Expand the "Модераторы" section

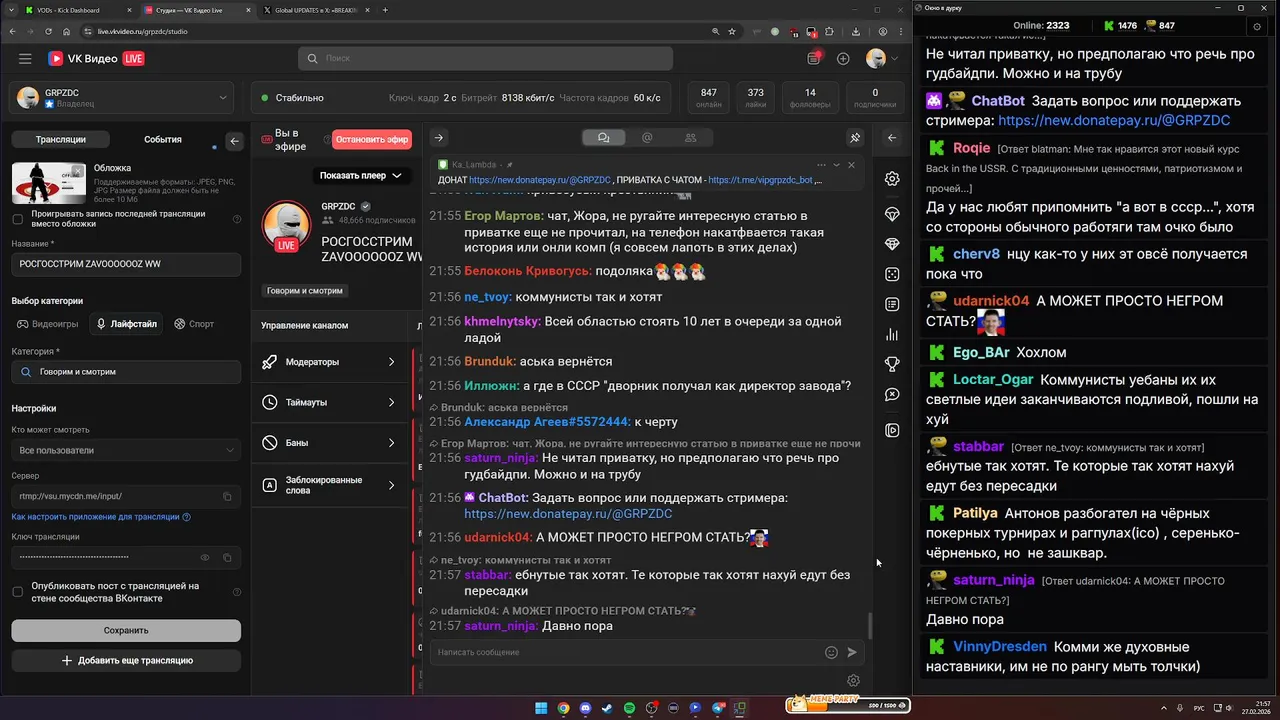point(331,362)
